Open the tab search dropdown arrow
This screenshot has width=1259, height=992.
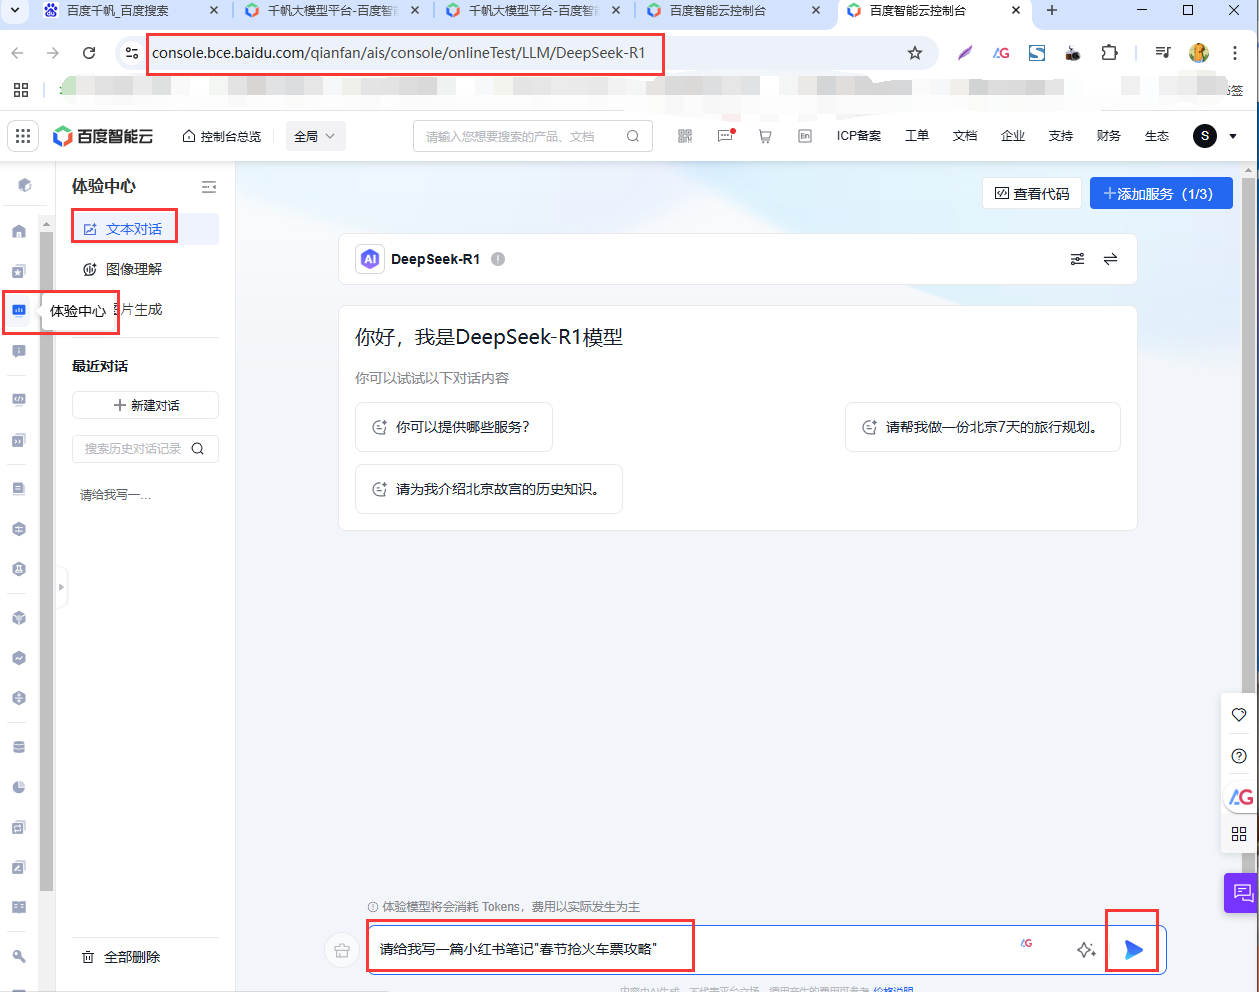pyautogui.click(x=14, y=11)
